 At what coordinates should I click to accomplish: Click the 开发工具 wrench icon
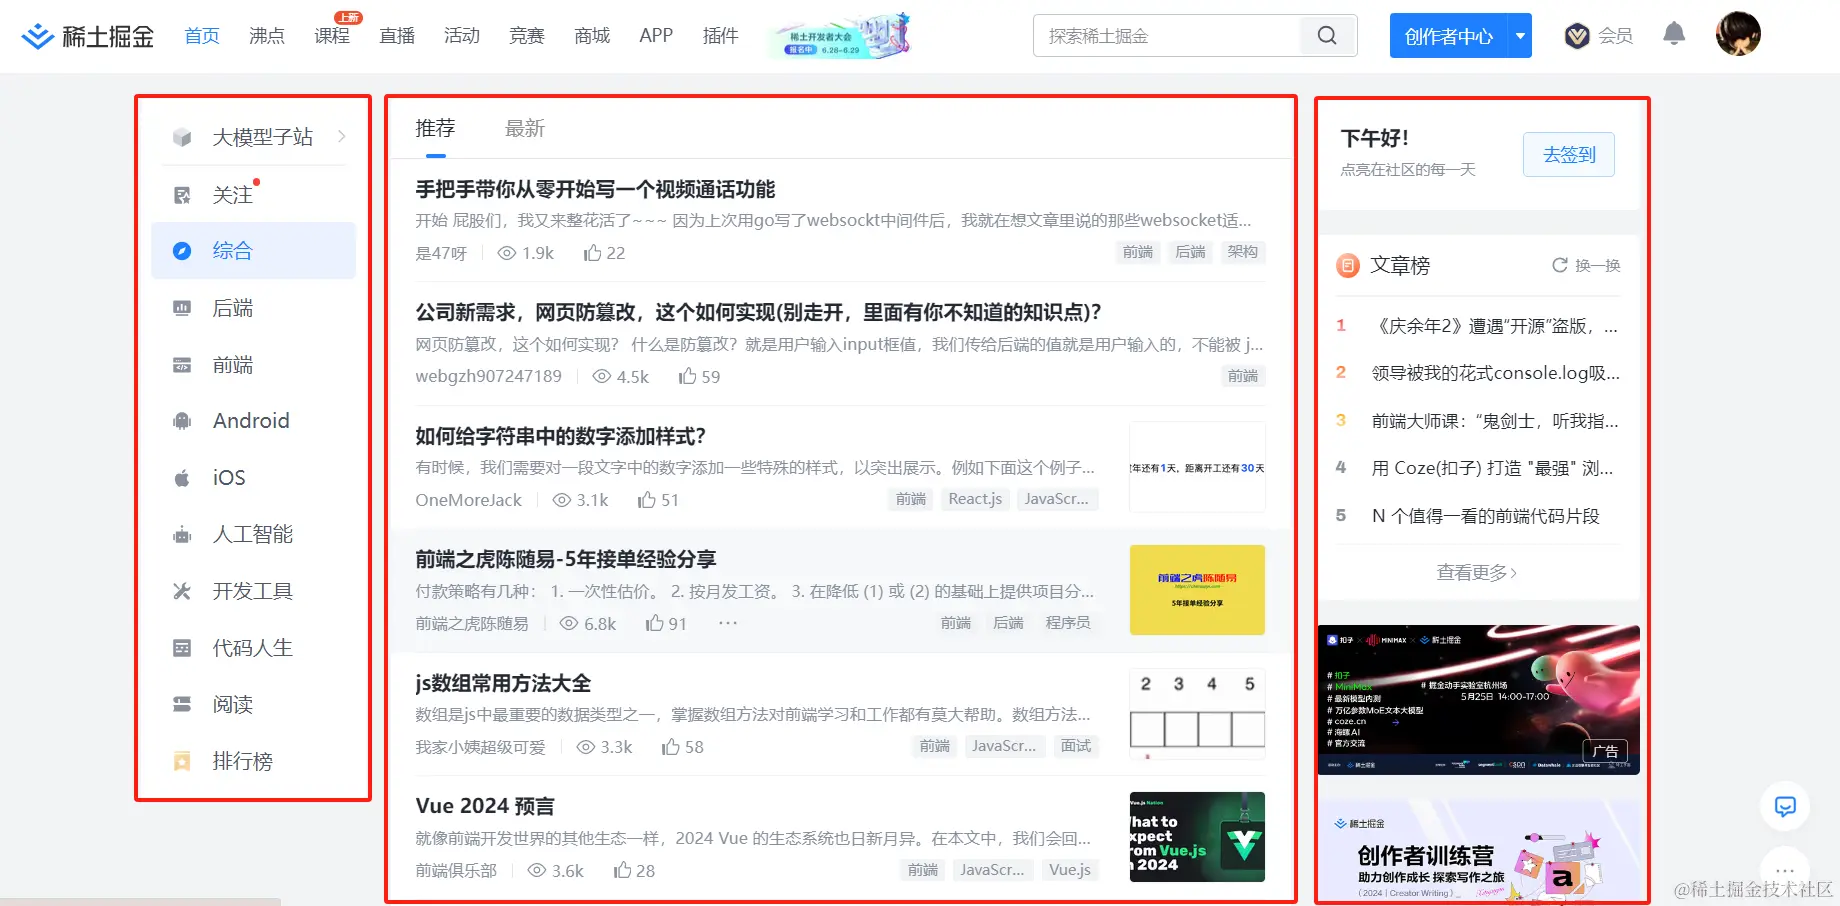(182, 591)
